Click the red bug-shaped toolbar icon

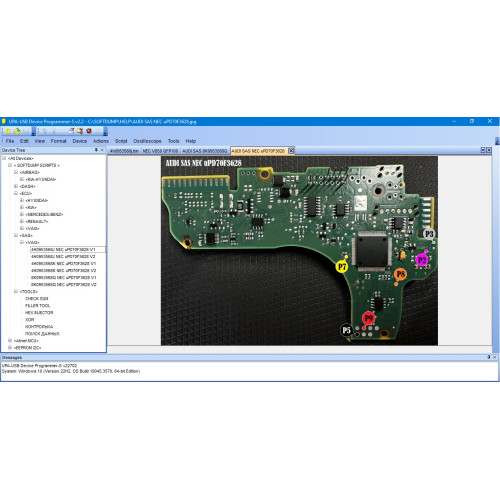coord(89,131)
